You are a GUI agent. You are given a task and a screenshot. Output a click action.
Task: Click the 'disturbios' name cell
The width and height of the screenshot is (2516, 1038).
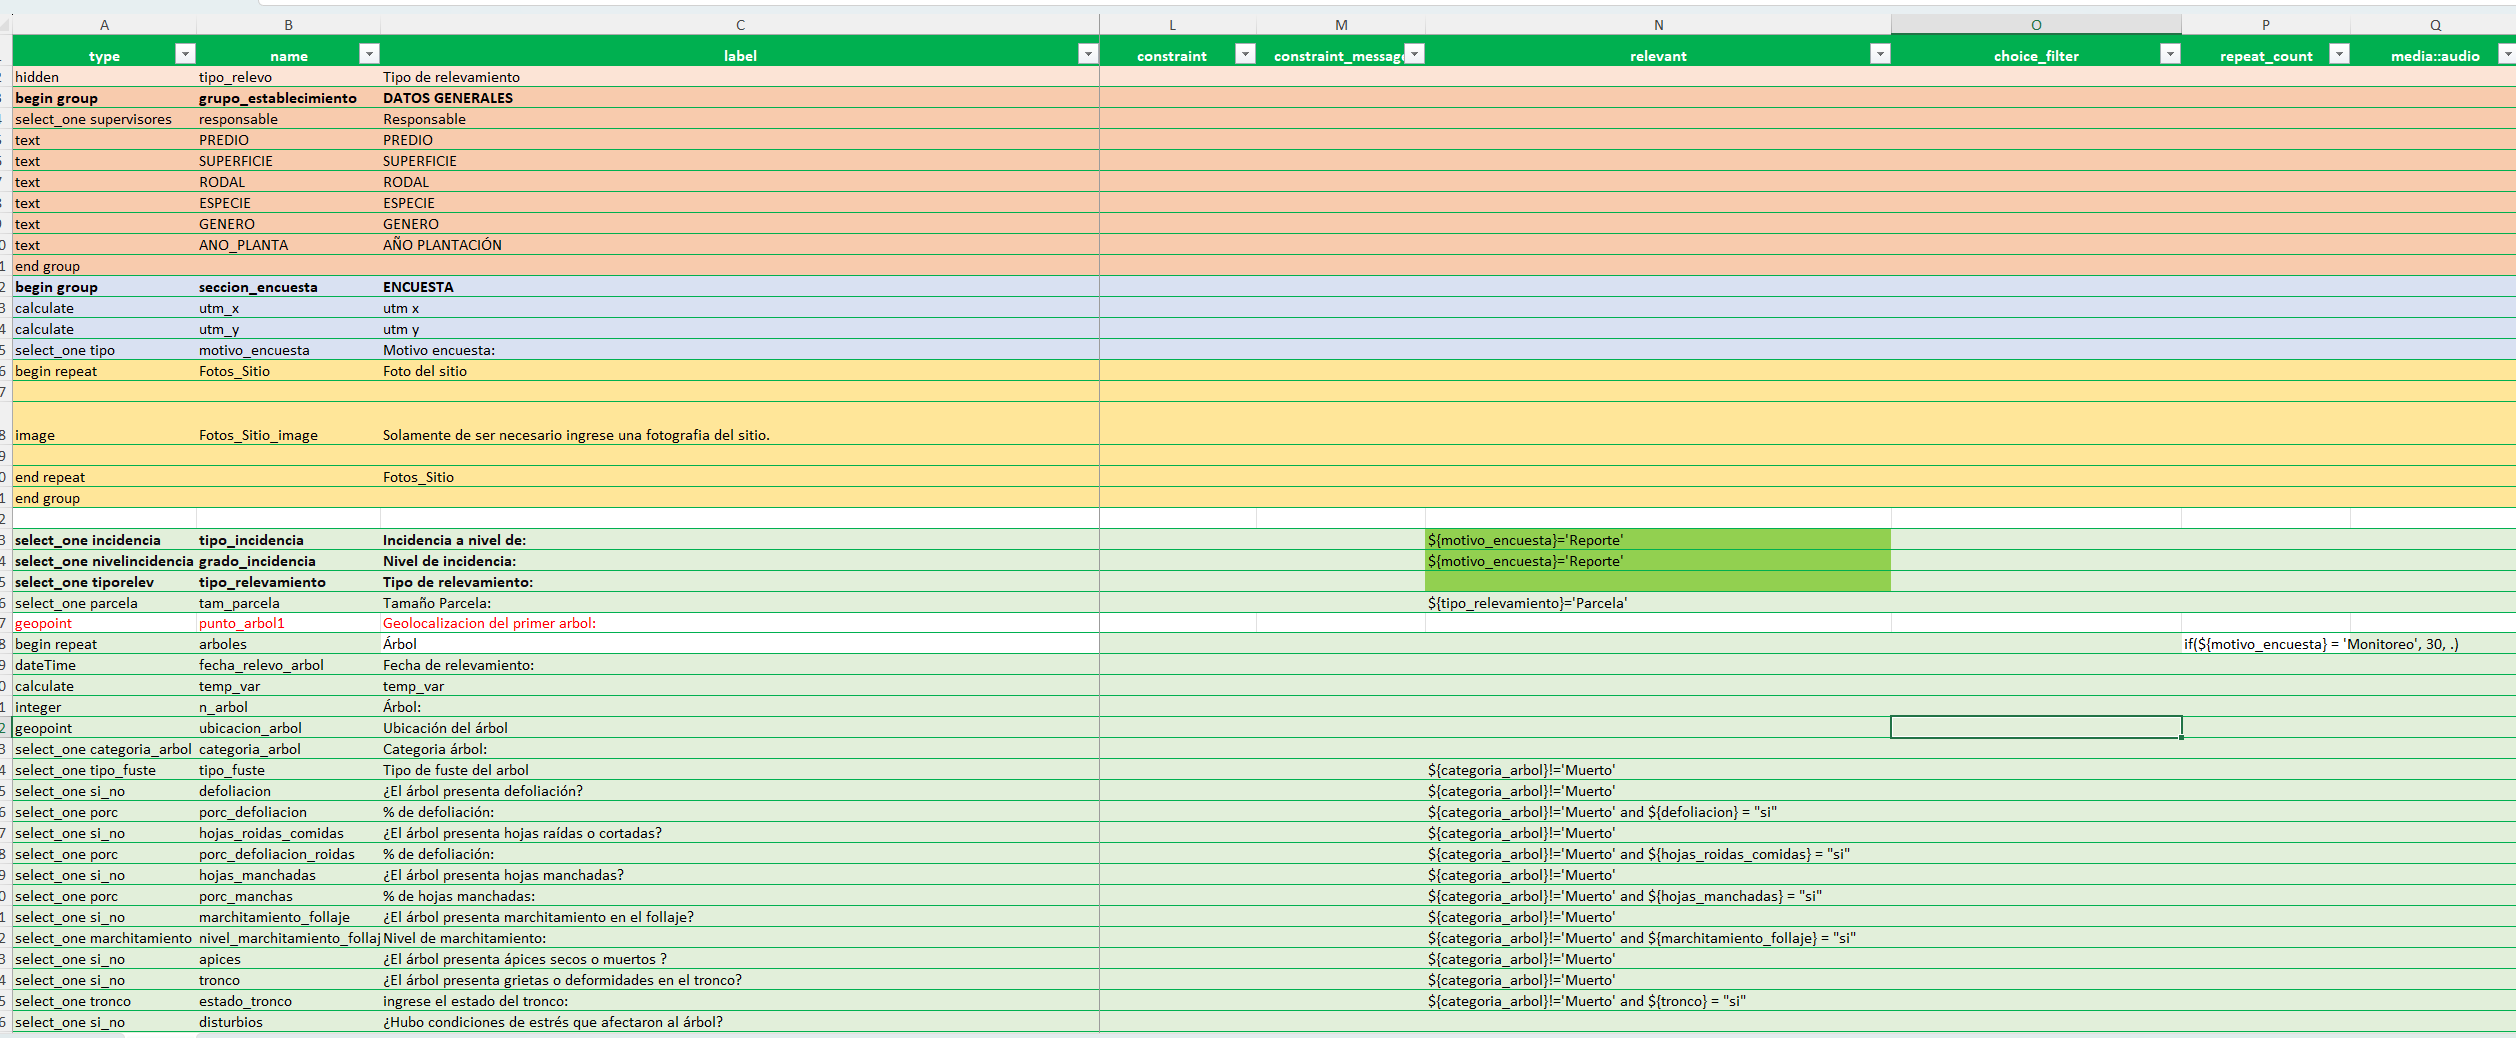click(x=288, y=1022)
